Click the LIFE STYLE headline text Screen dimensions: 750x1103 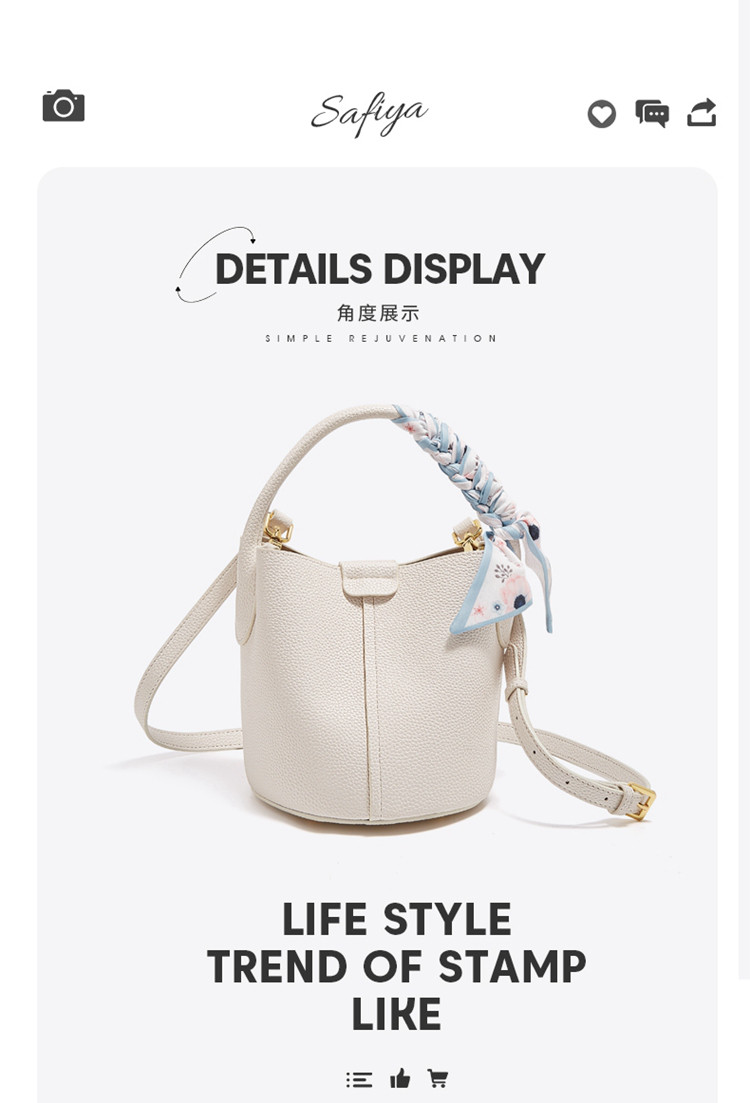click(396, 919)
